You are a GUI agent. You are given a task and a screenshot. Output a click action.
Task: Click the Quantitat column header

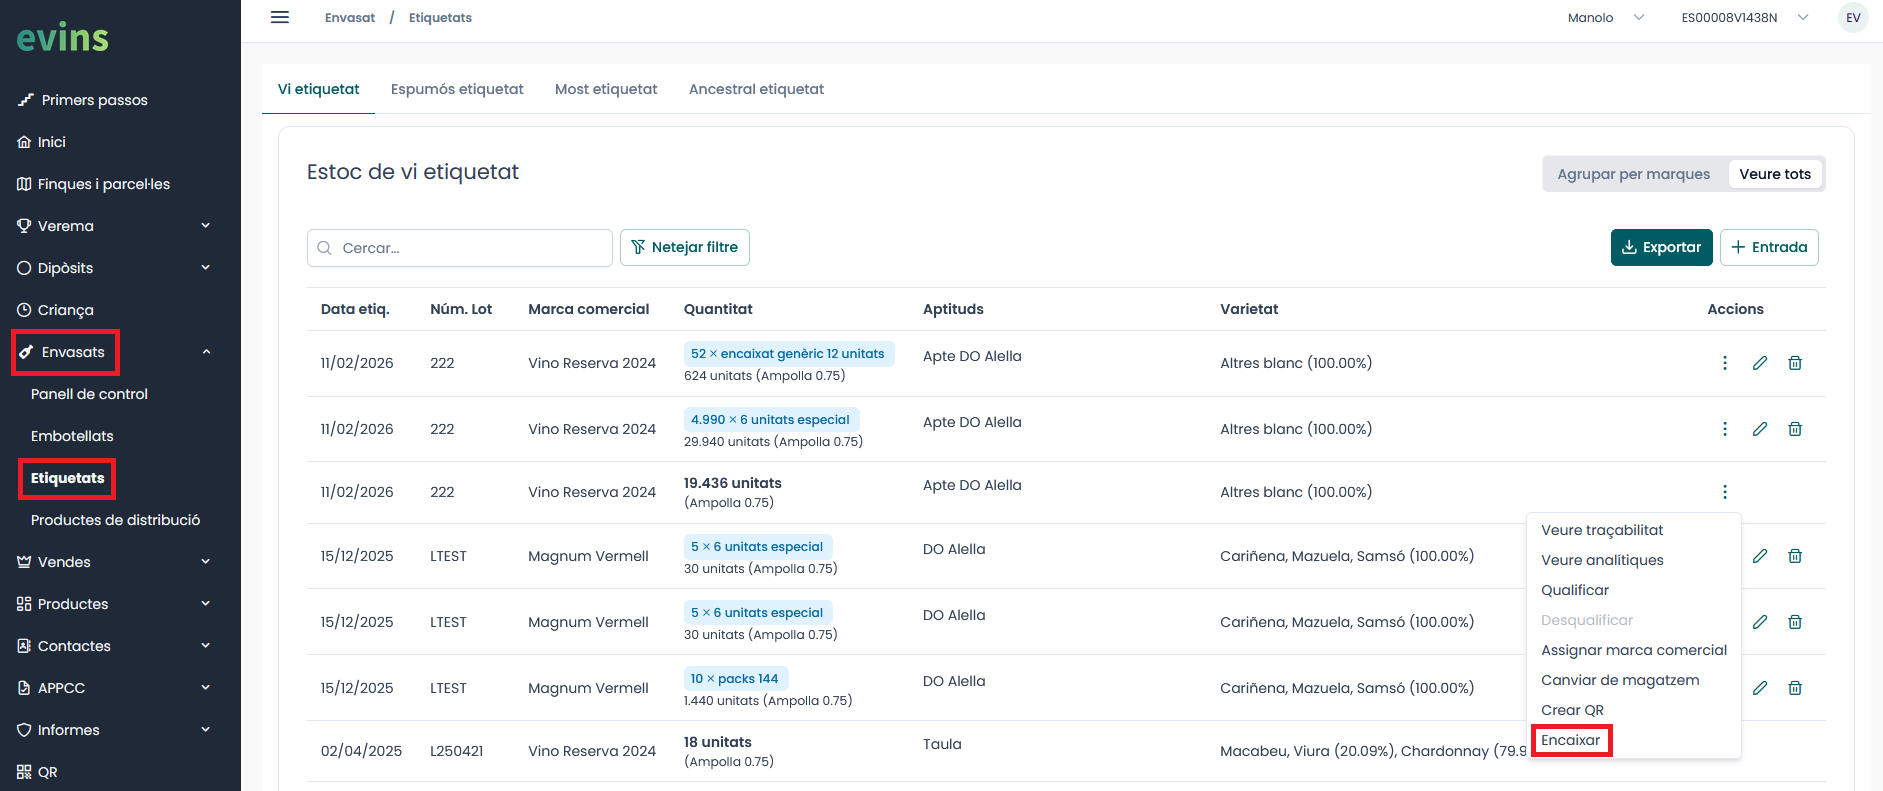click(718, 309)
